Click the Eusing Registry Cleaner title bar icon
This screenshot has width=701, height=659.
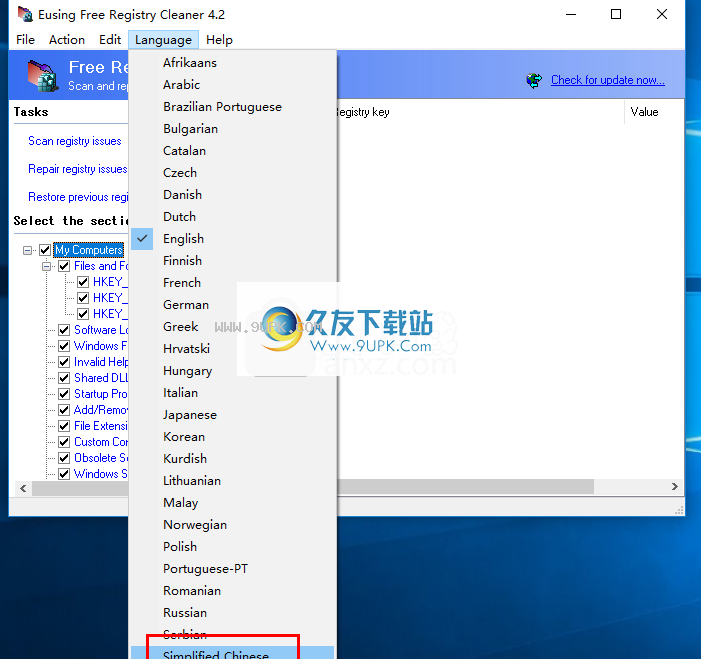point(25,14)
